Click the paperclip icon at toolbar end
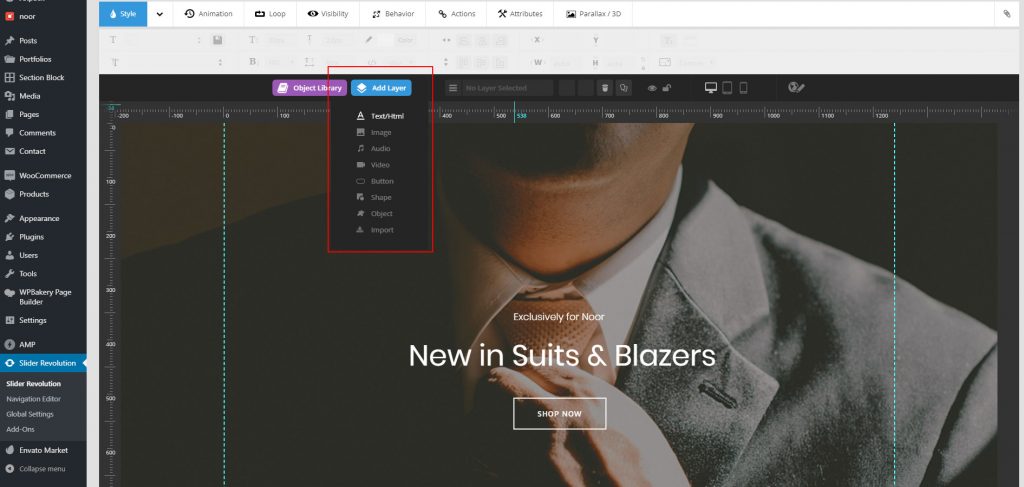The width and height of the screenshot is (1024, 487). (1006, 14)
